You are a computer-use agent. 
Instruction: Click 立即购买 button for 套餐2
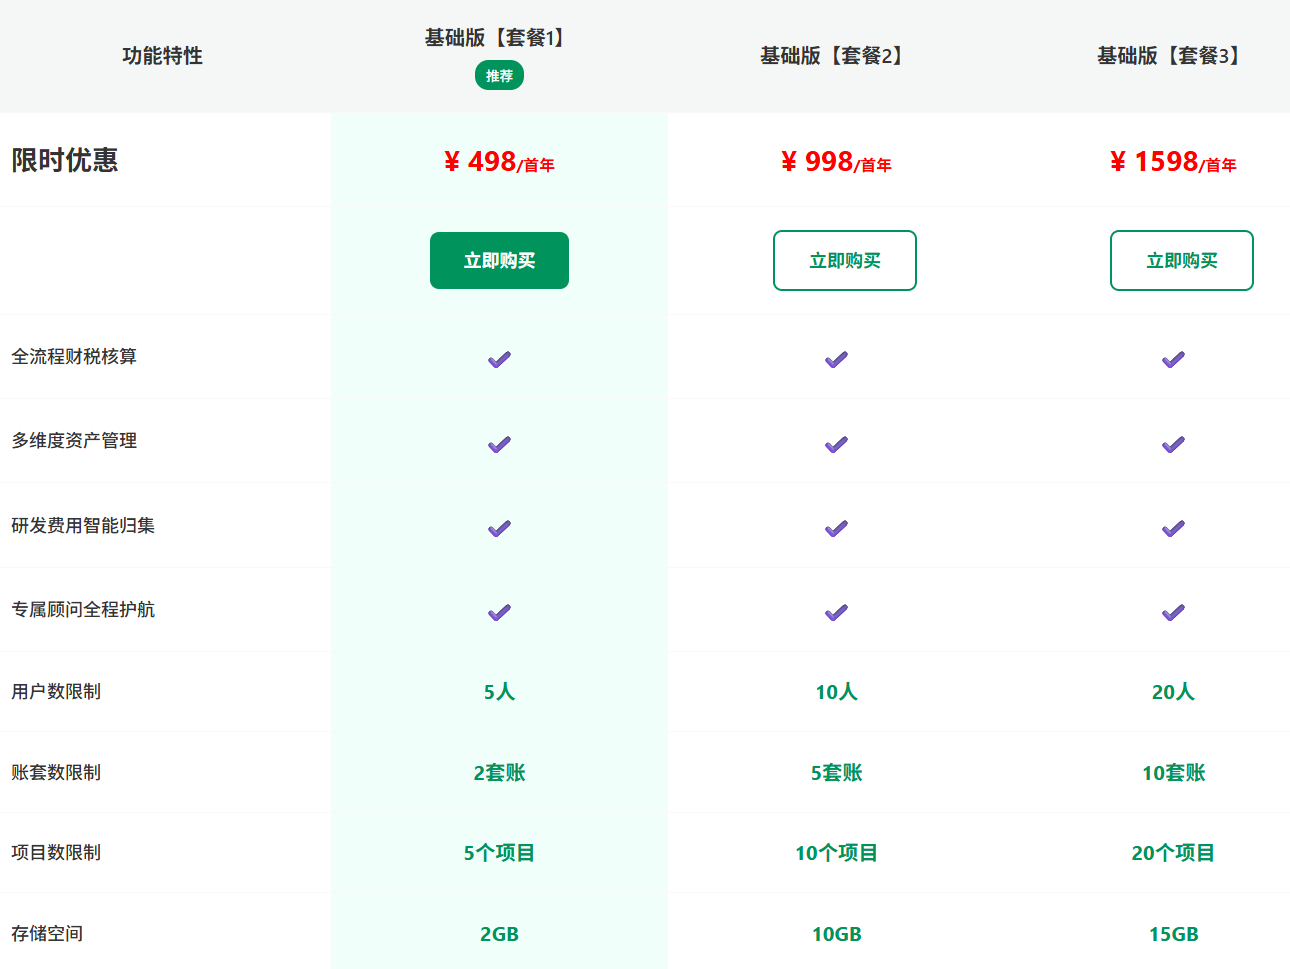(x=844, y=261)
